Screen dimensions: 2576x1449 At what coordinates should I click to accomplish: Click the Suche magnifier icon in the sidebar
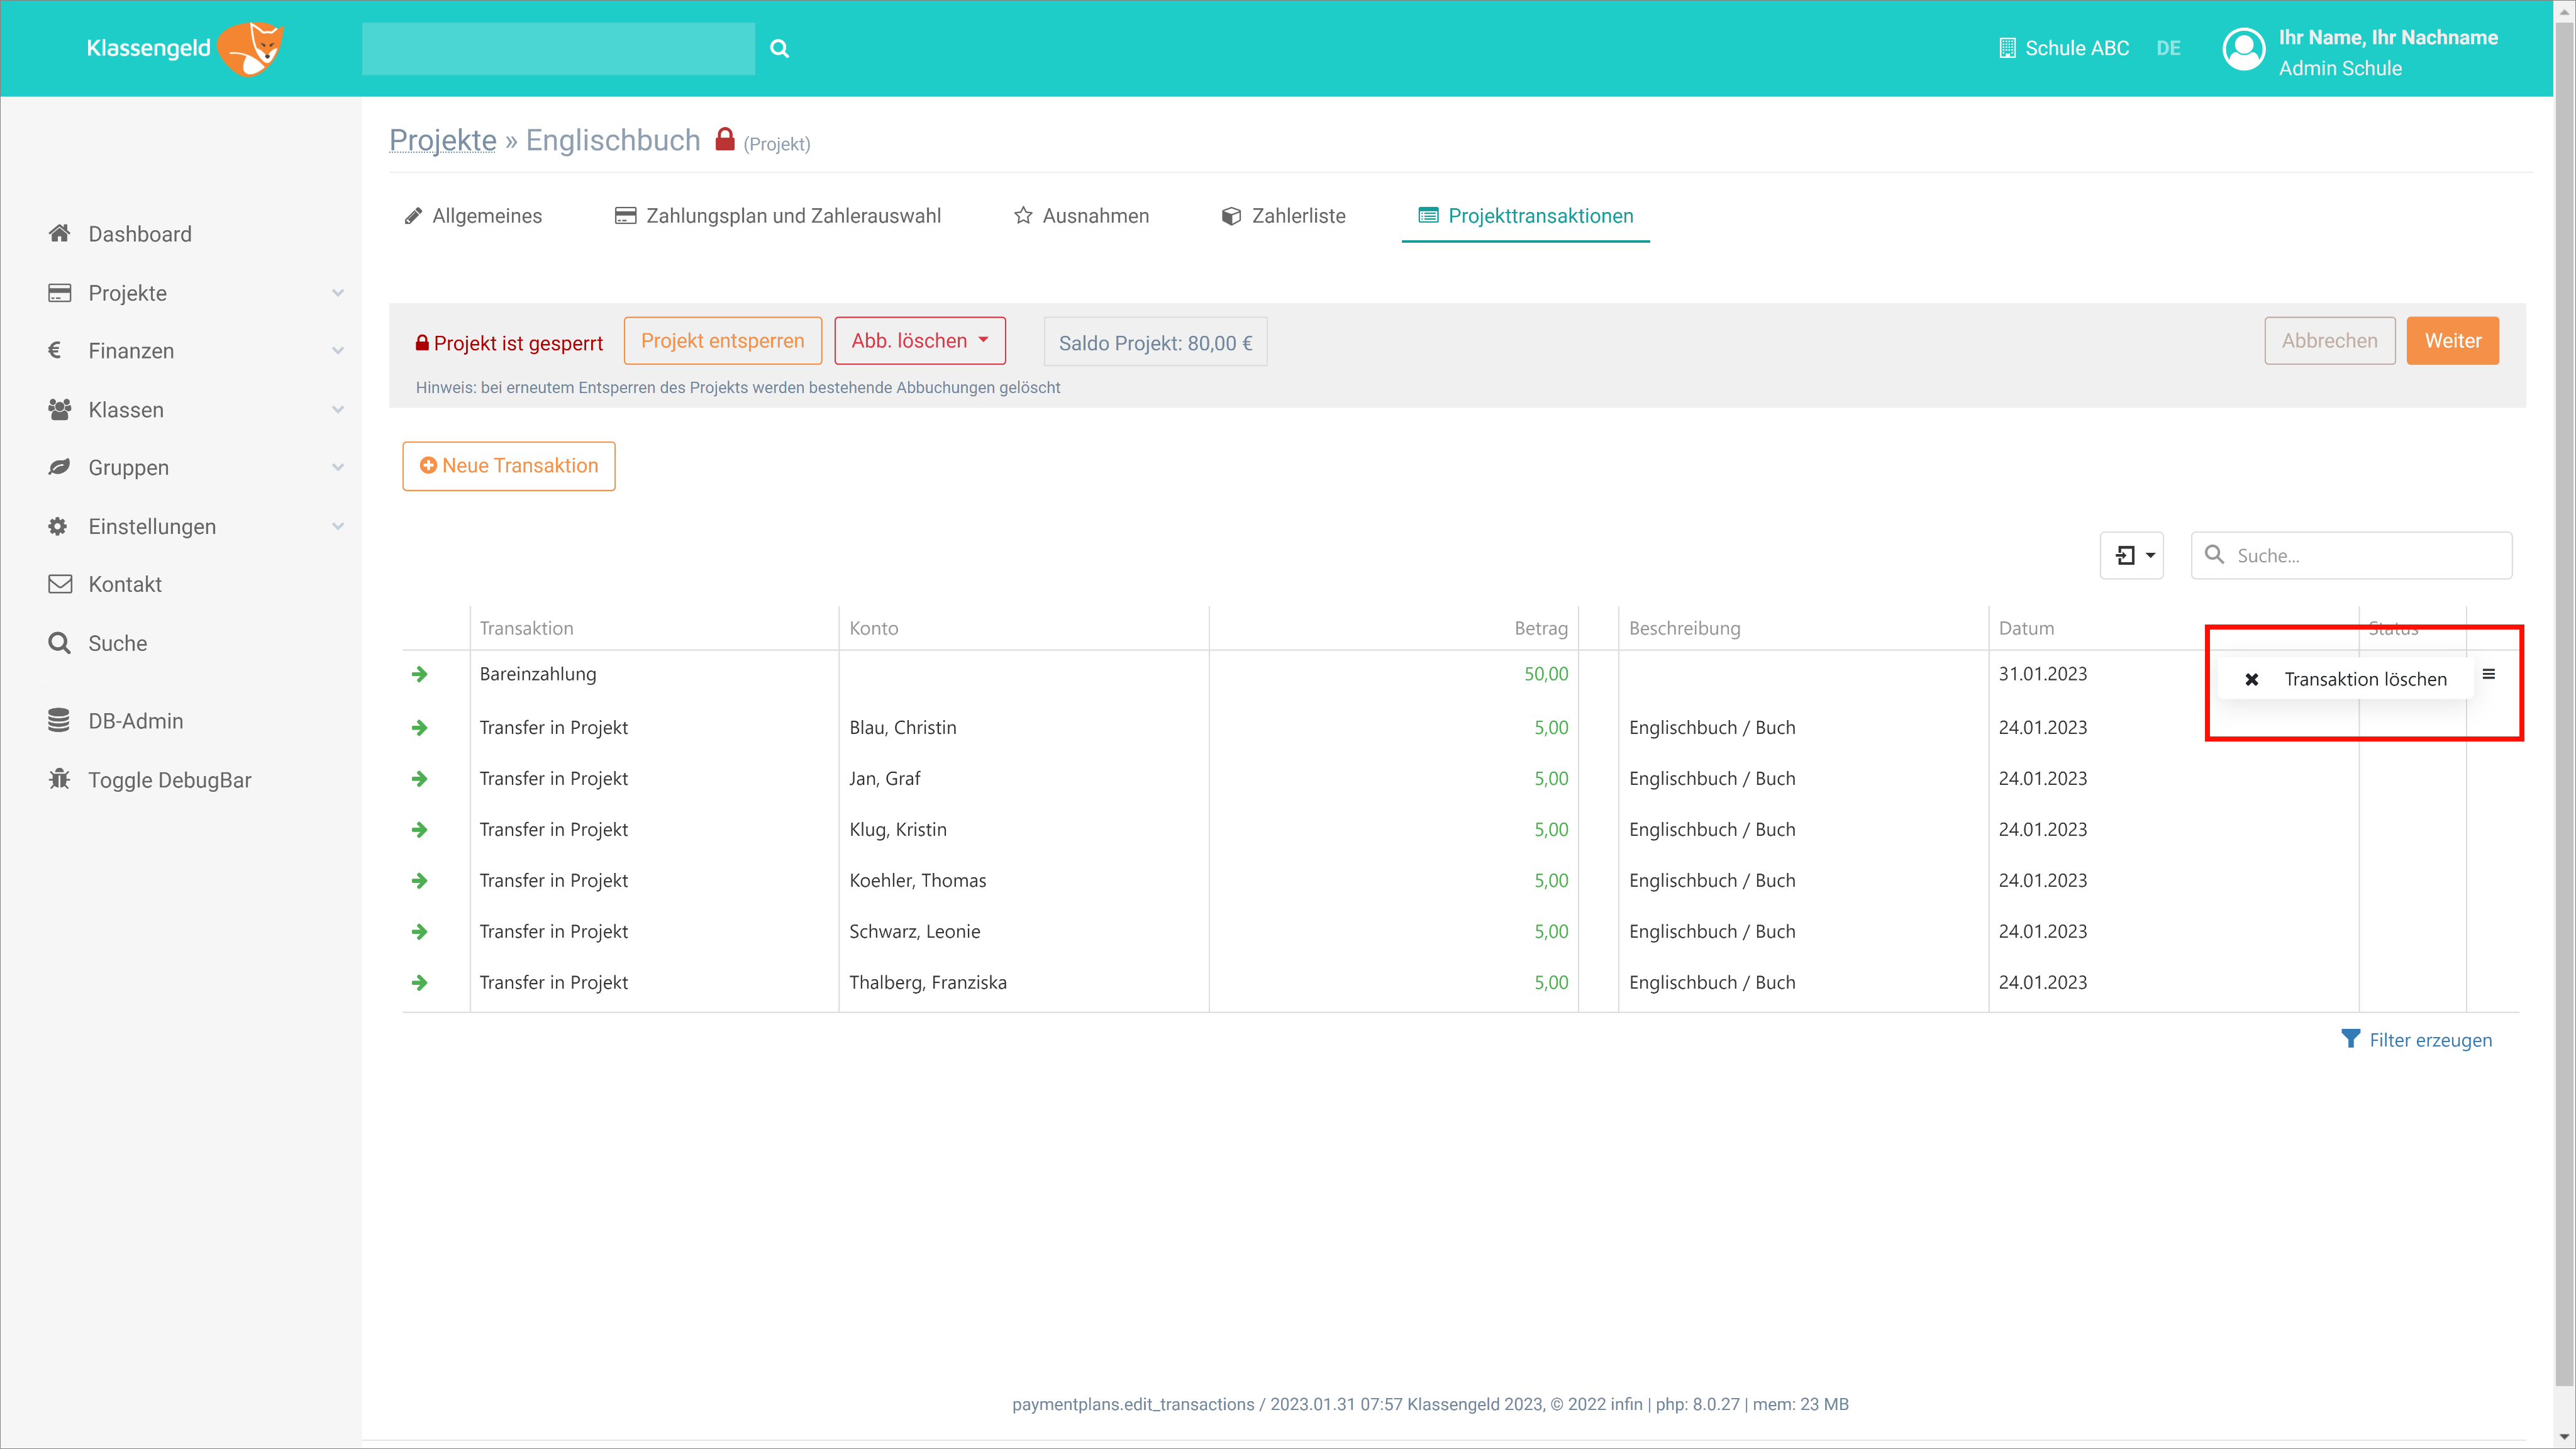(59, 643)
